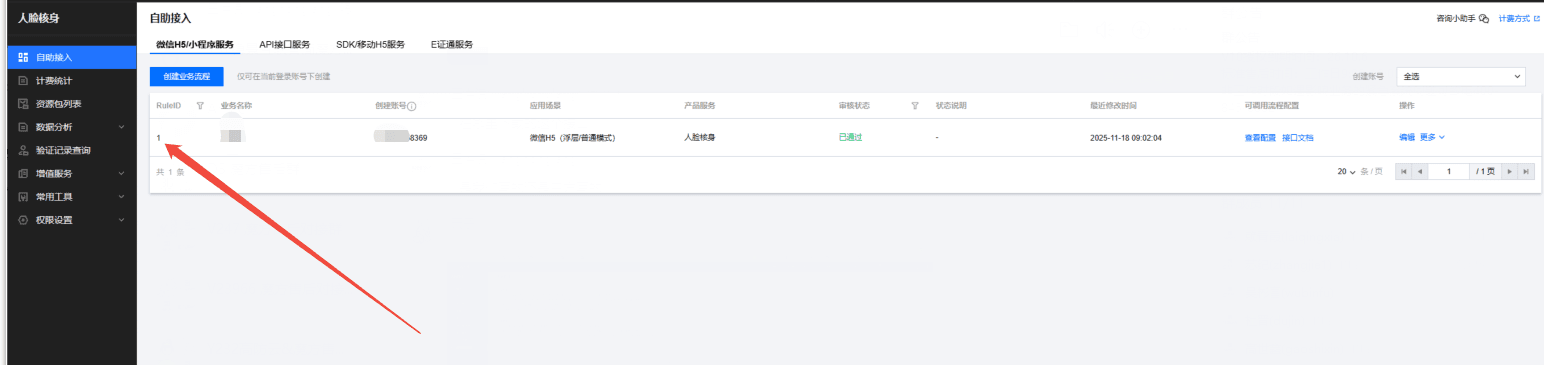Go to the next page
The image size is (1544, 365).
1510,172
